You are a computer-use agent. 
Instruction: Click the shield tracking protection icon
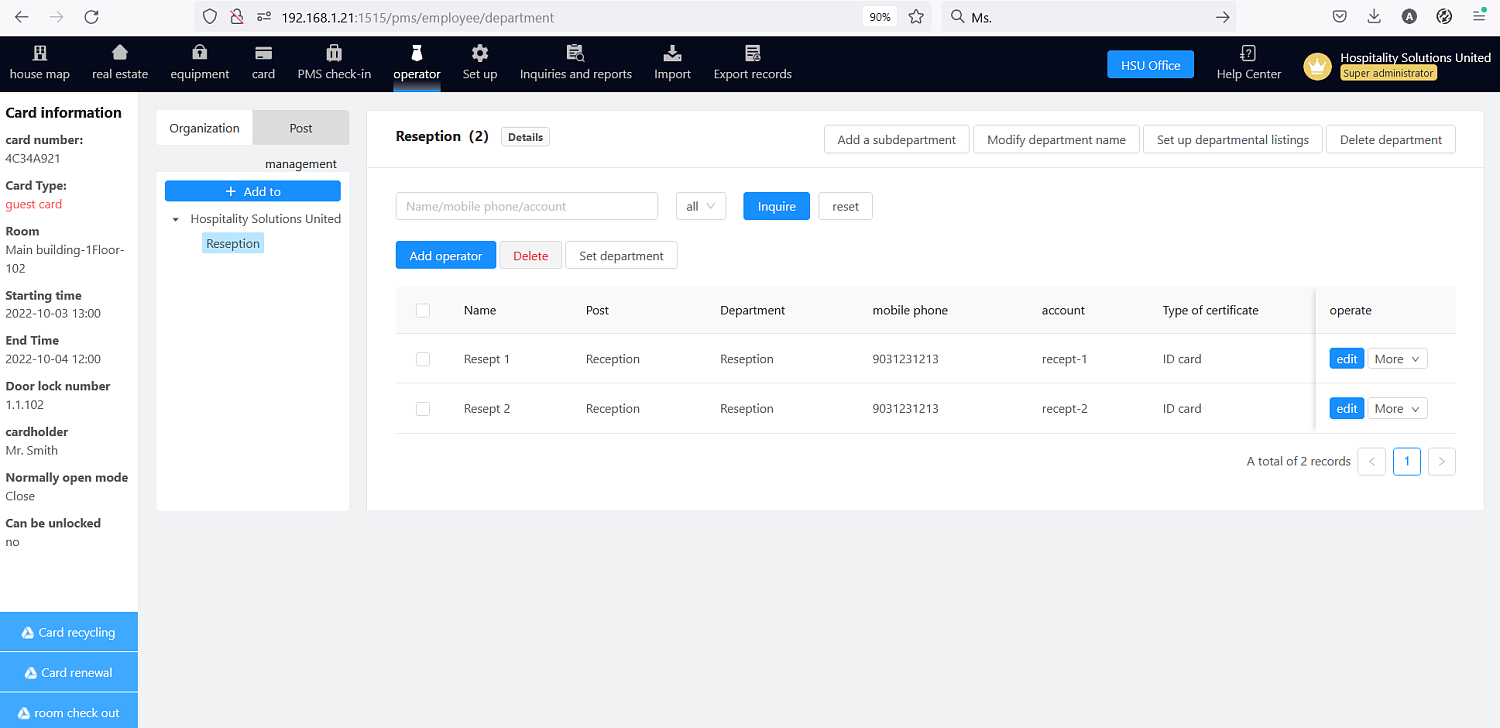point(209,17)
